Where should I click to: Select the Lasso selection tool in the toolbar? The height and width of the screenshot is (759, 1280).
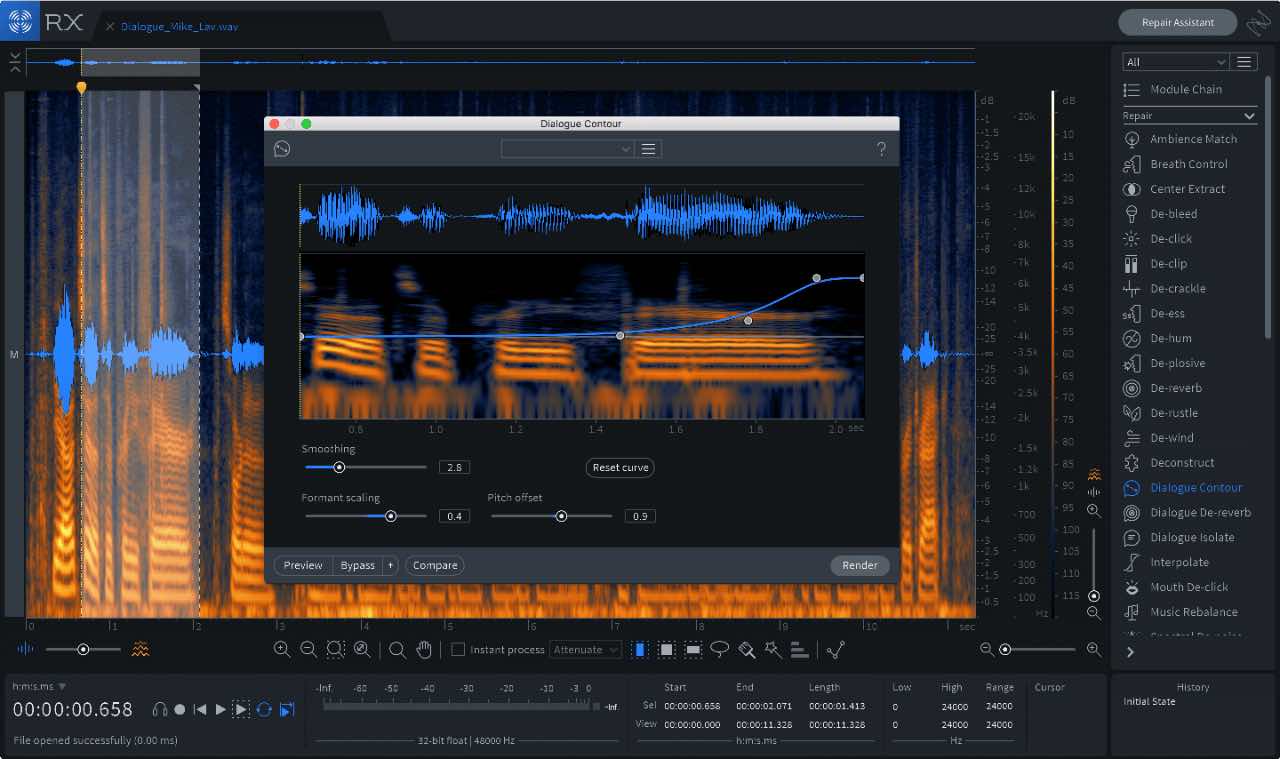[x=719, y=649]
